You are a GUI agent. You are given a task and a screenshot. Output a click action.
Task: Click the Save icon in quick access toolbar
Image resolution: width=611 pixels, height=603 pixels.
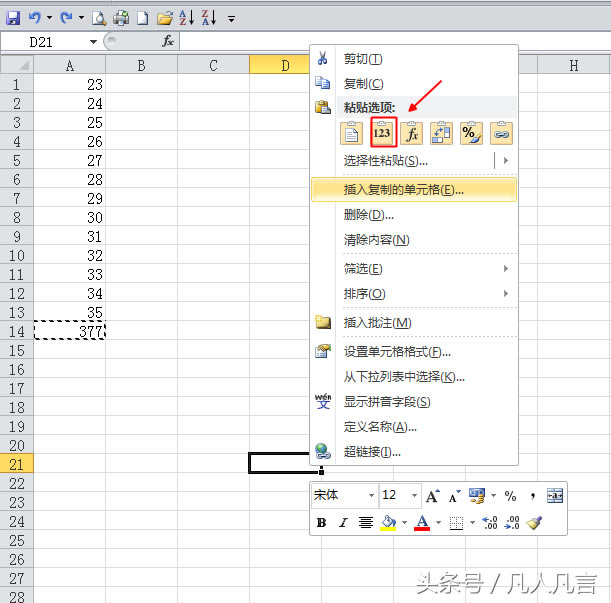13,18
